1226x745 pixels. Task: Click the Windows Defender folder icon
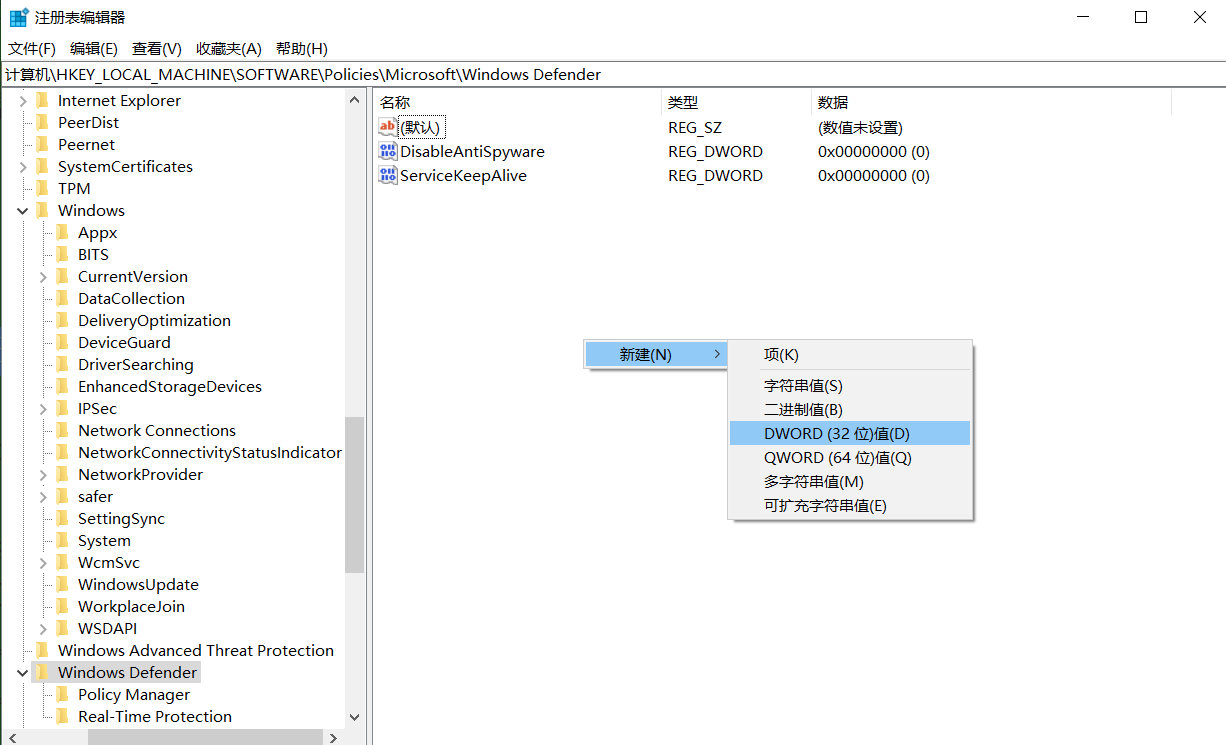(44, 672)
